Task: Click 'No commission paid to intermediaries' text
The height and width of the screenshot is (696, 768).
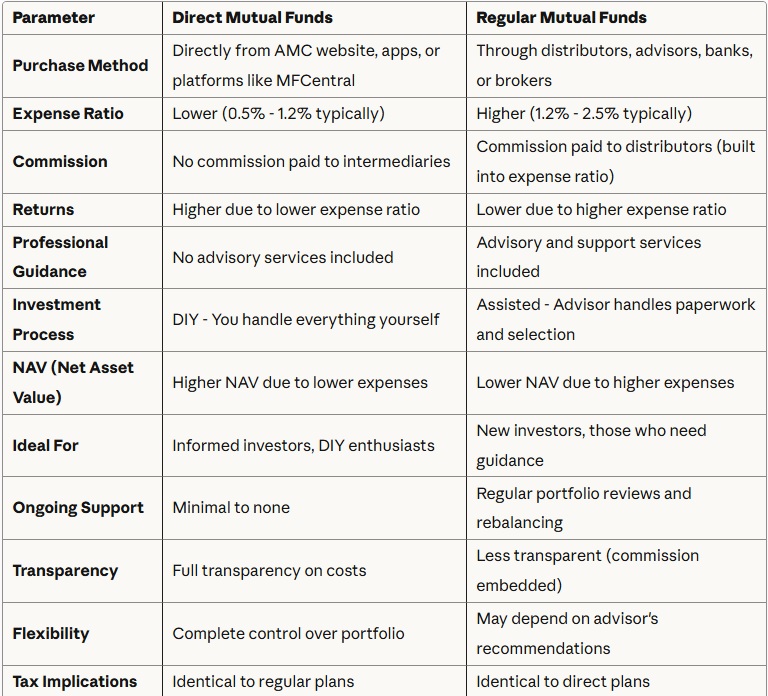Action: (x=311, y=161)
